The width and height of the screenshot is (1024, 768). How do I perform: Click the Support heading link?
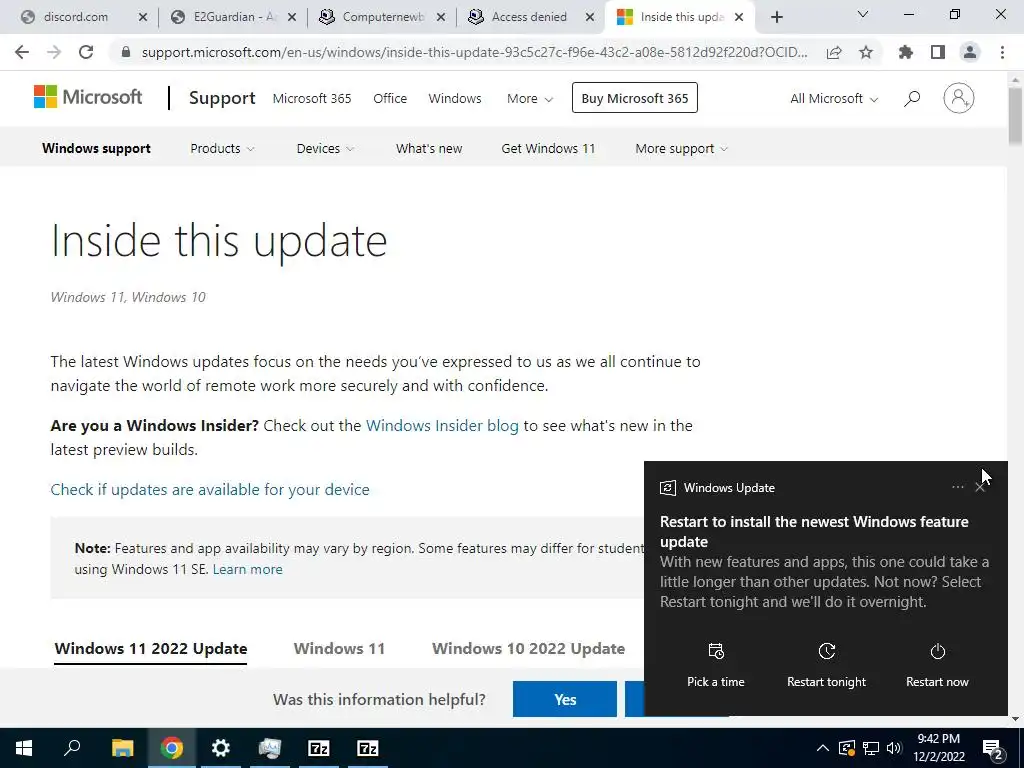coord(222,98)
